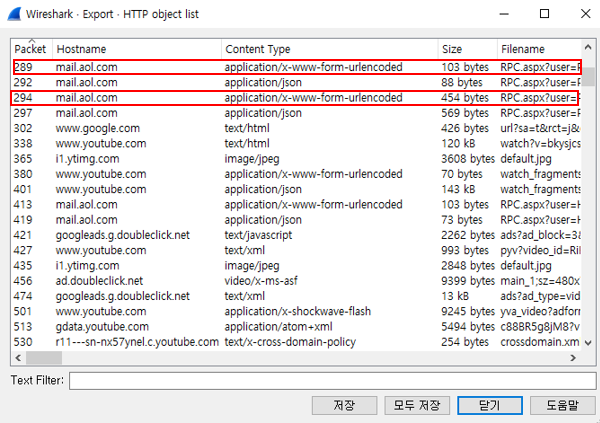The height and width of the screenshot is (423, 600).
Task: Select packet 302 www.google.com row
Action: [x=297, y=128]
